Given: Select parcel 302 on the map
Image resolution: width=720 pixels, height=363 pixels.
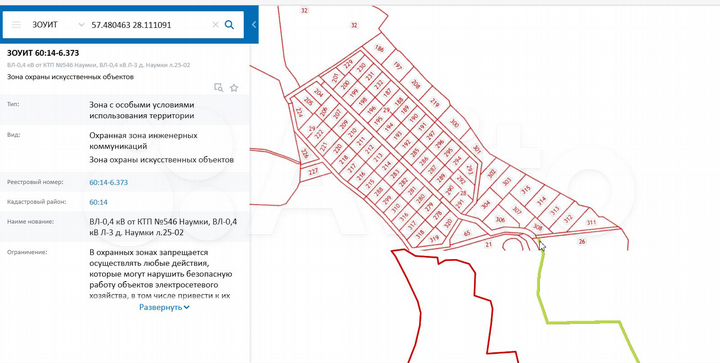Looking at the screenshot, I should click(492, 173).
